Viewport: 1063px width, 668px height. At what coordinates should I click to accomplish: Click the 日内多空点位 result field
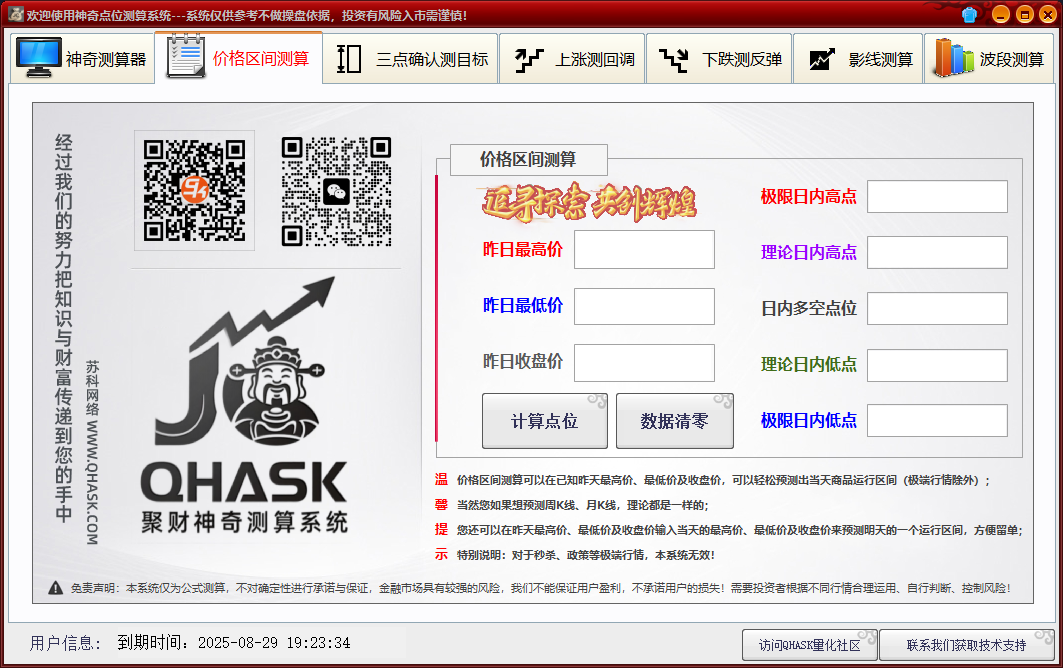pos(937,309)
